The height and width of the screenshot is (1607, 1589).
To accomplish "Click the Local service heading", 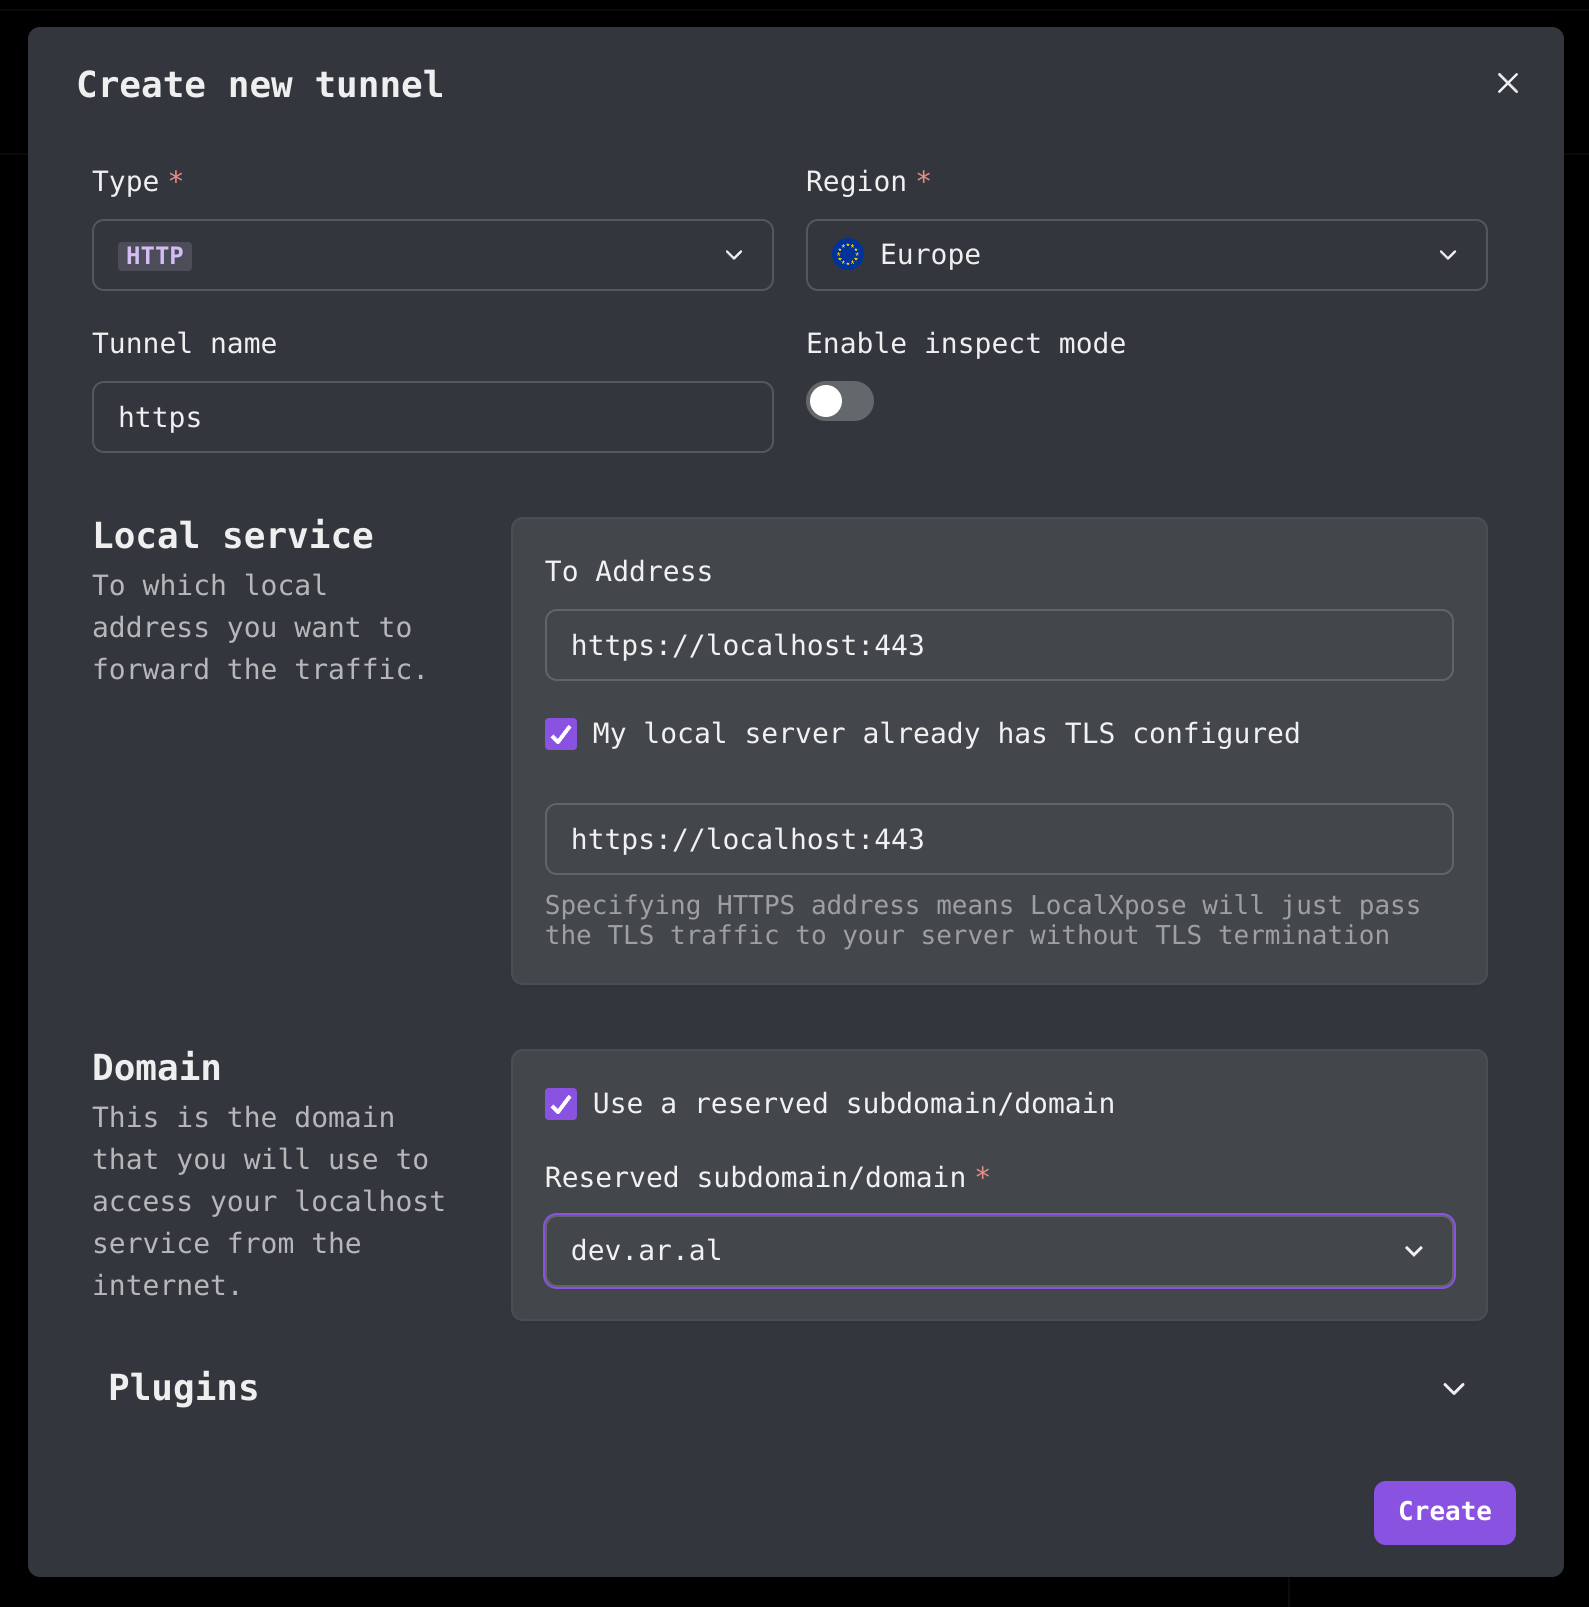I will pos(233,536).
